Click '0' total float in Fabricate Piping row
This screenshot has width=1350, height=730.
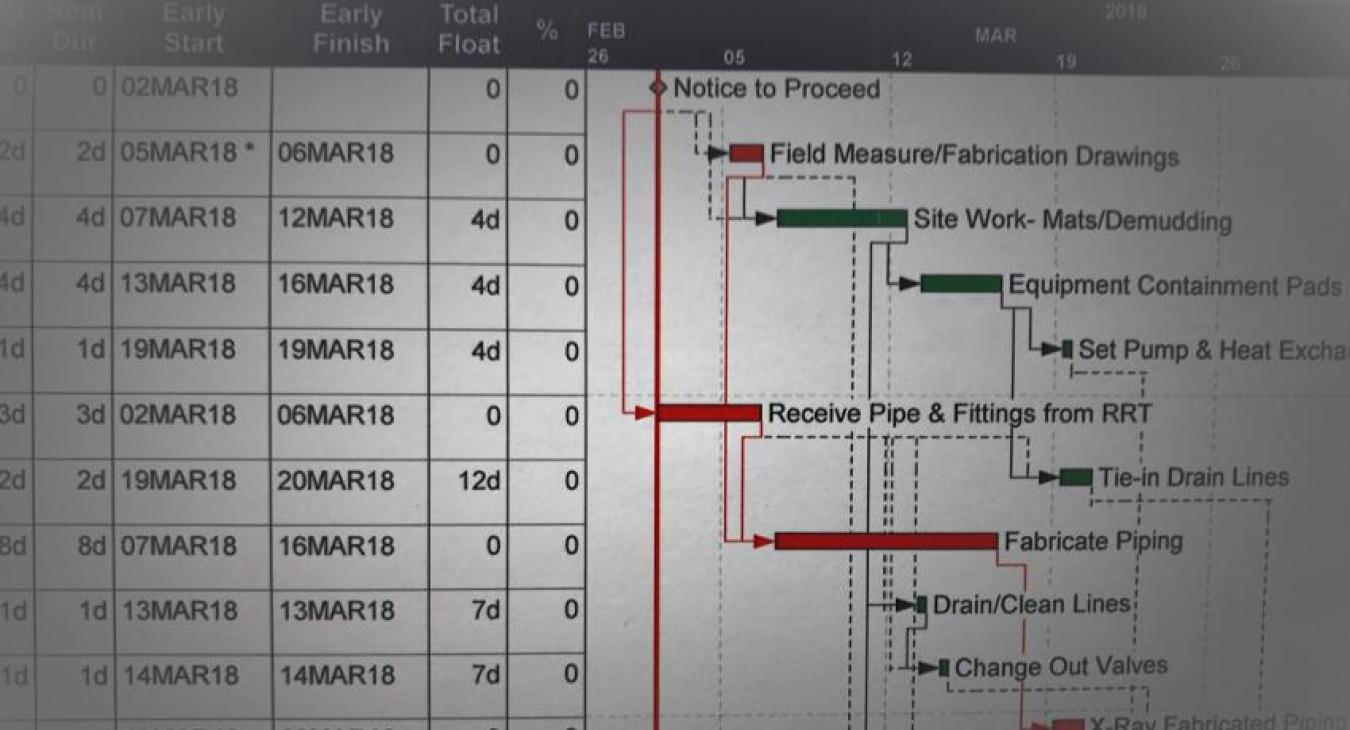(492, 546)
